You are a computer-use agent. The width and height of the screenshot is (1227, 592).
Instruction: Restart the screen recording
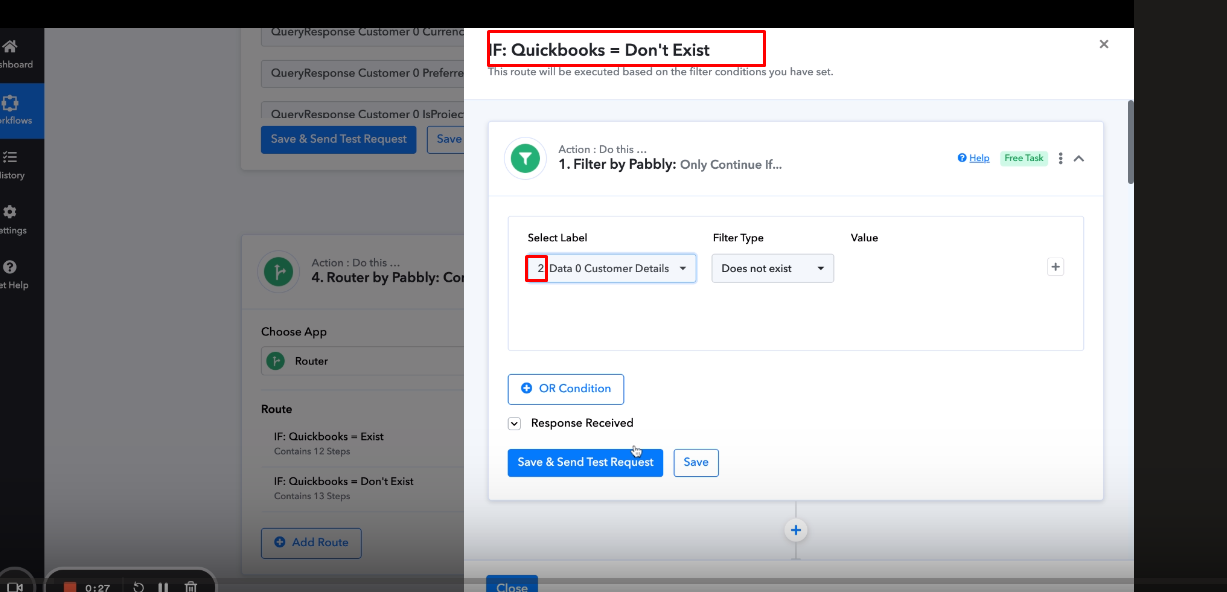138,587
